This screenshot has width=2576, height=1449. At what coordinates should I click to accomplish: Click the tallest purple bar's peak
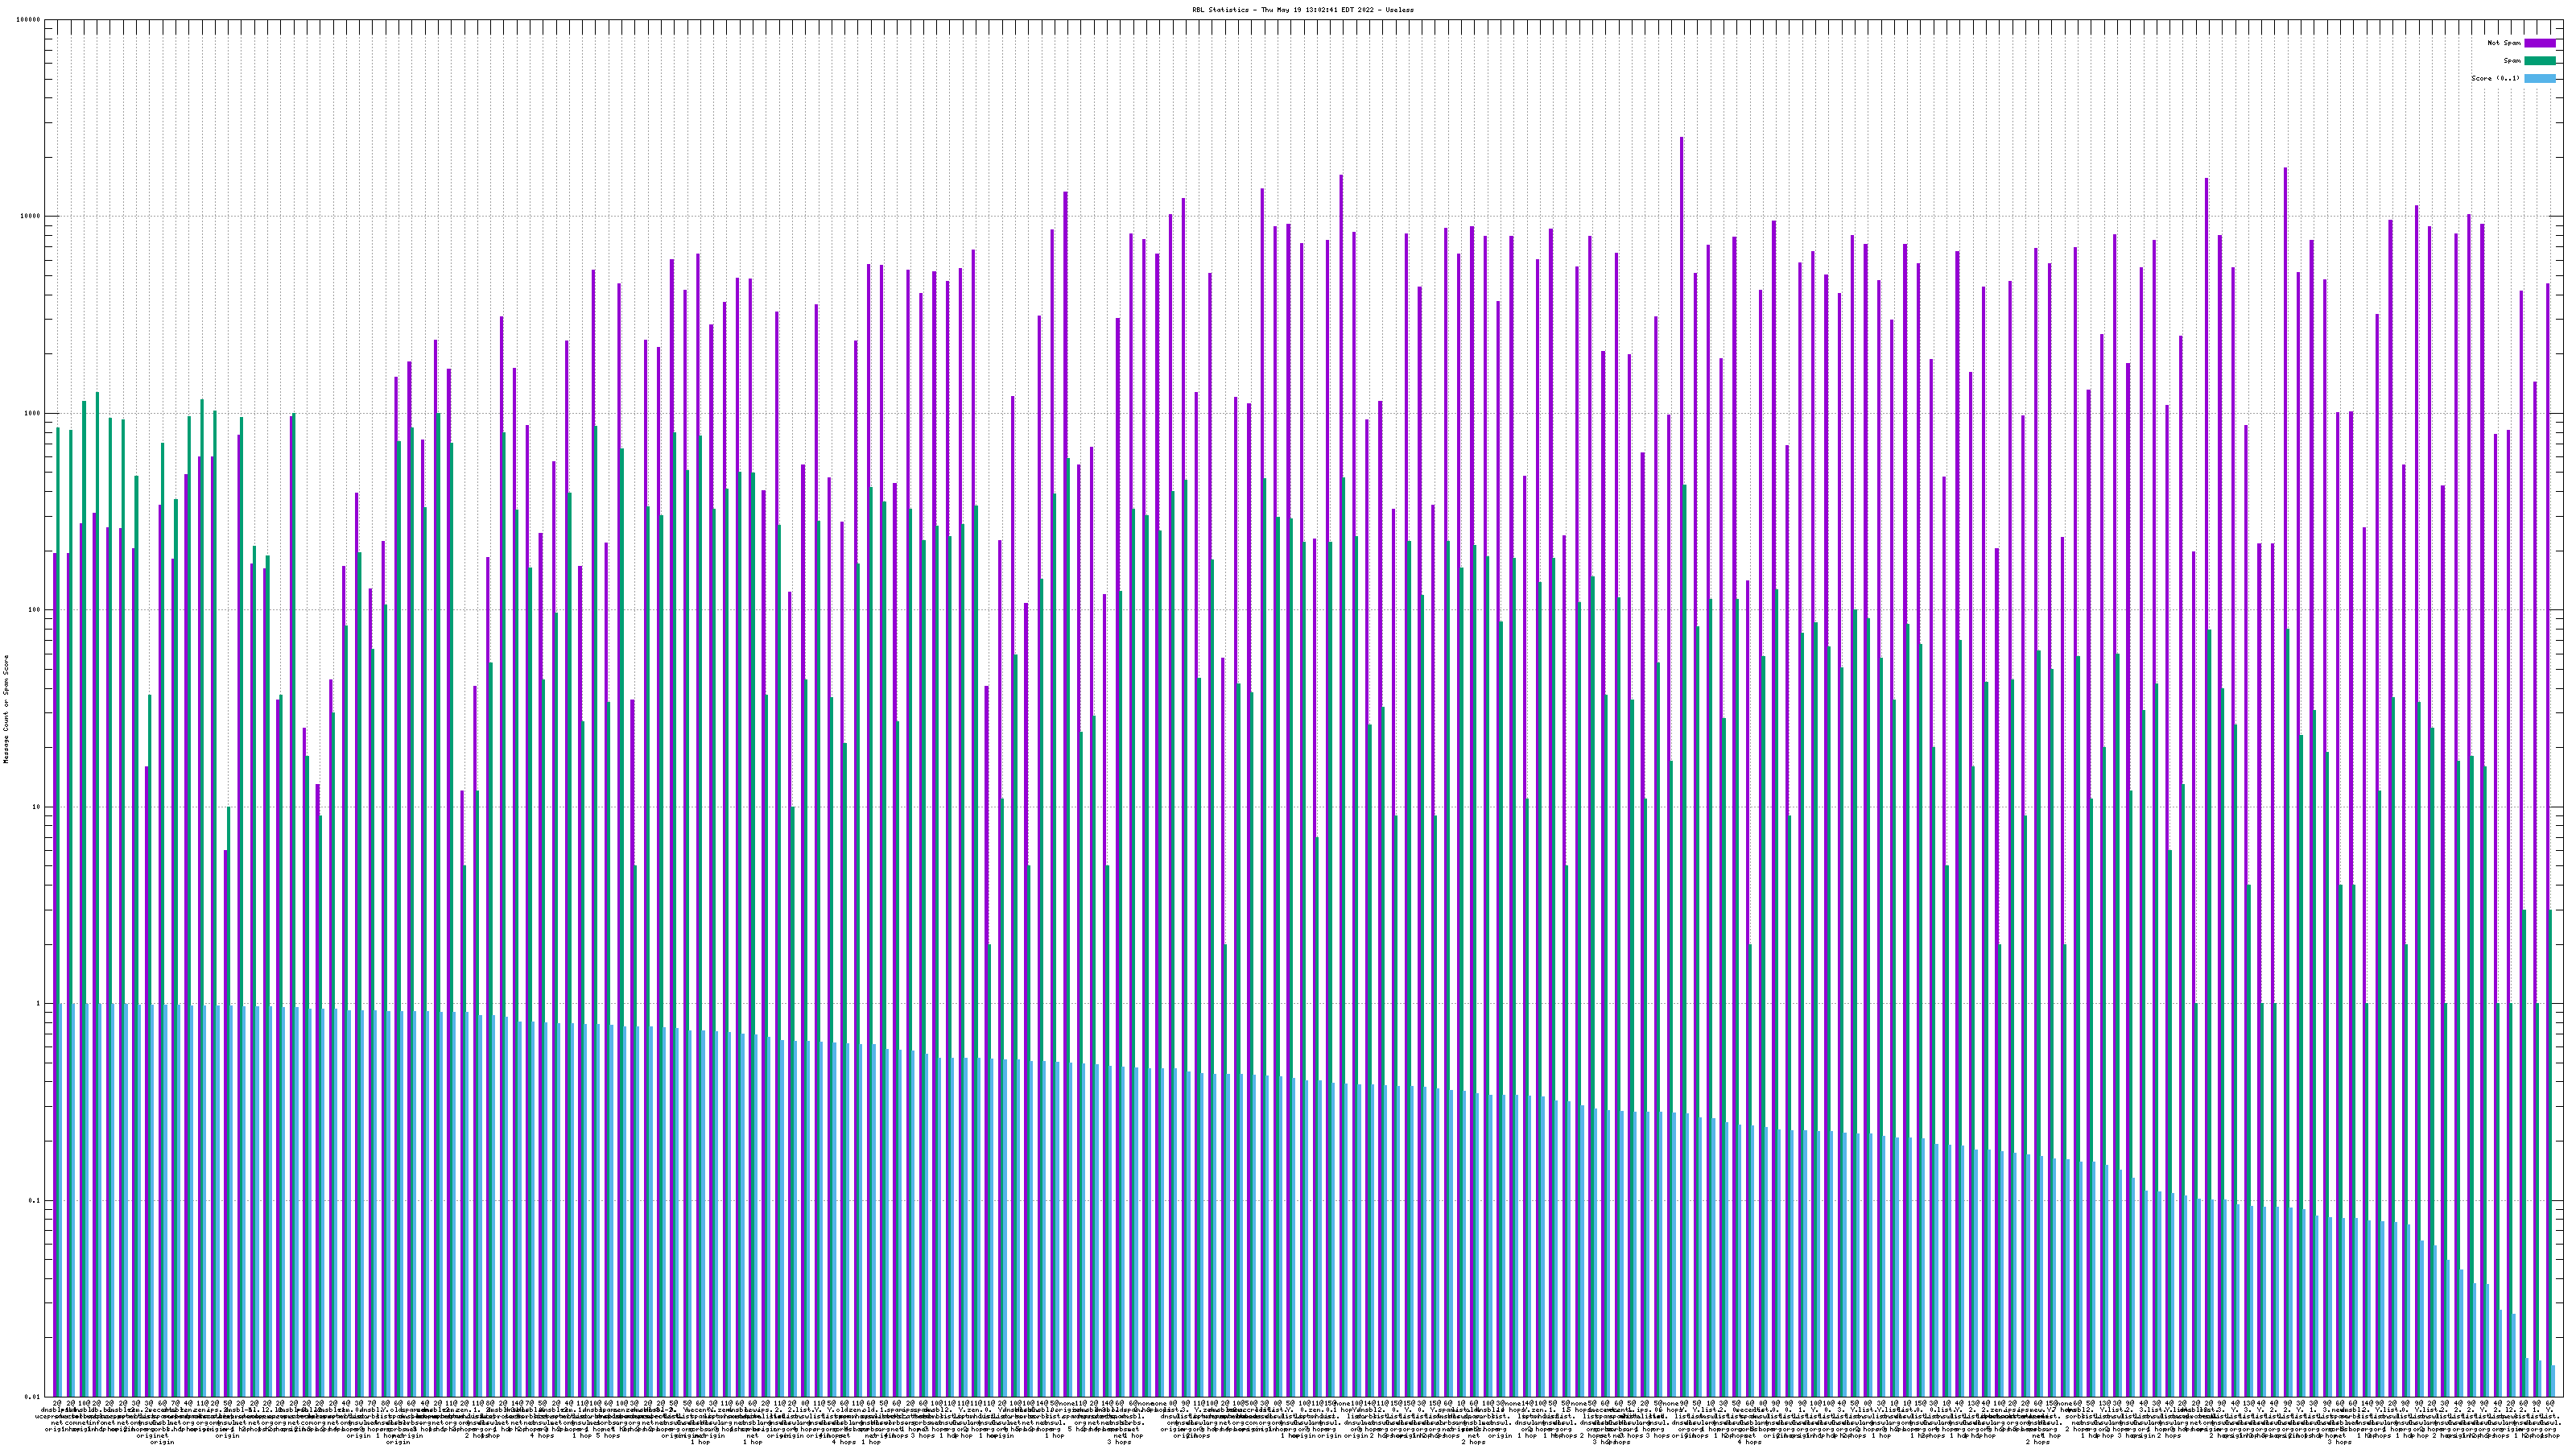click(1682, 139)
